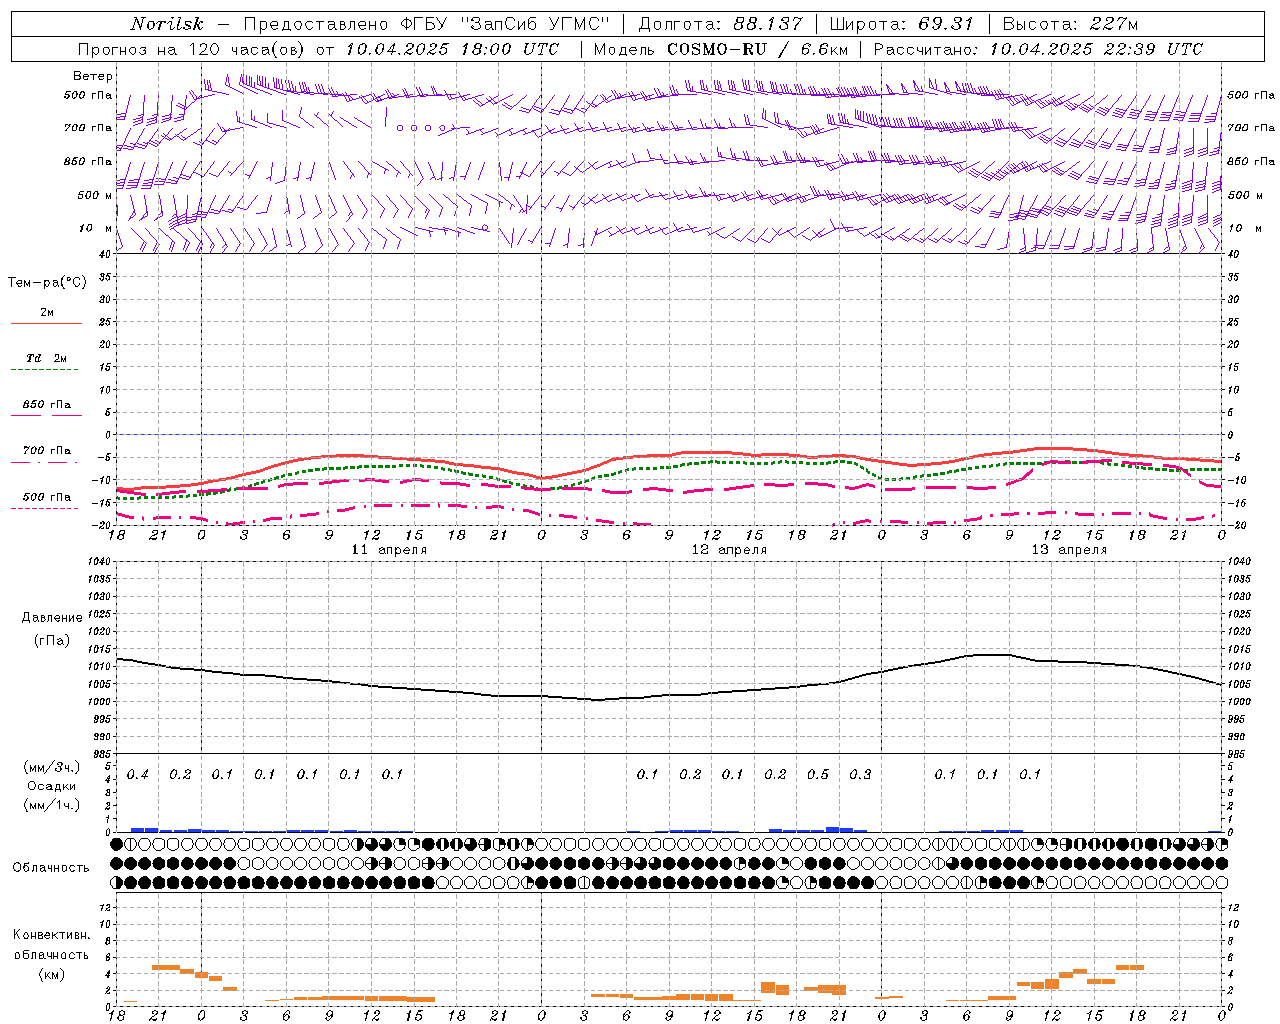This screenshot has width=1280, height=1024.
Task: Select the model name COSMO-RU / 6.6км
Action: tap(757, 49)
